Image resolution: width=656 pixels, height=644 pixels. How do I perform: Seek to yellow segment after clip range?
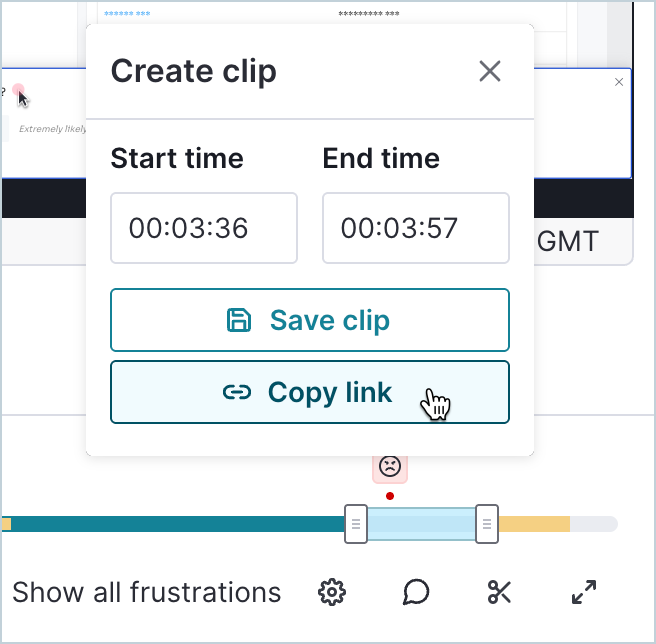[534, 524]
